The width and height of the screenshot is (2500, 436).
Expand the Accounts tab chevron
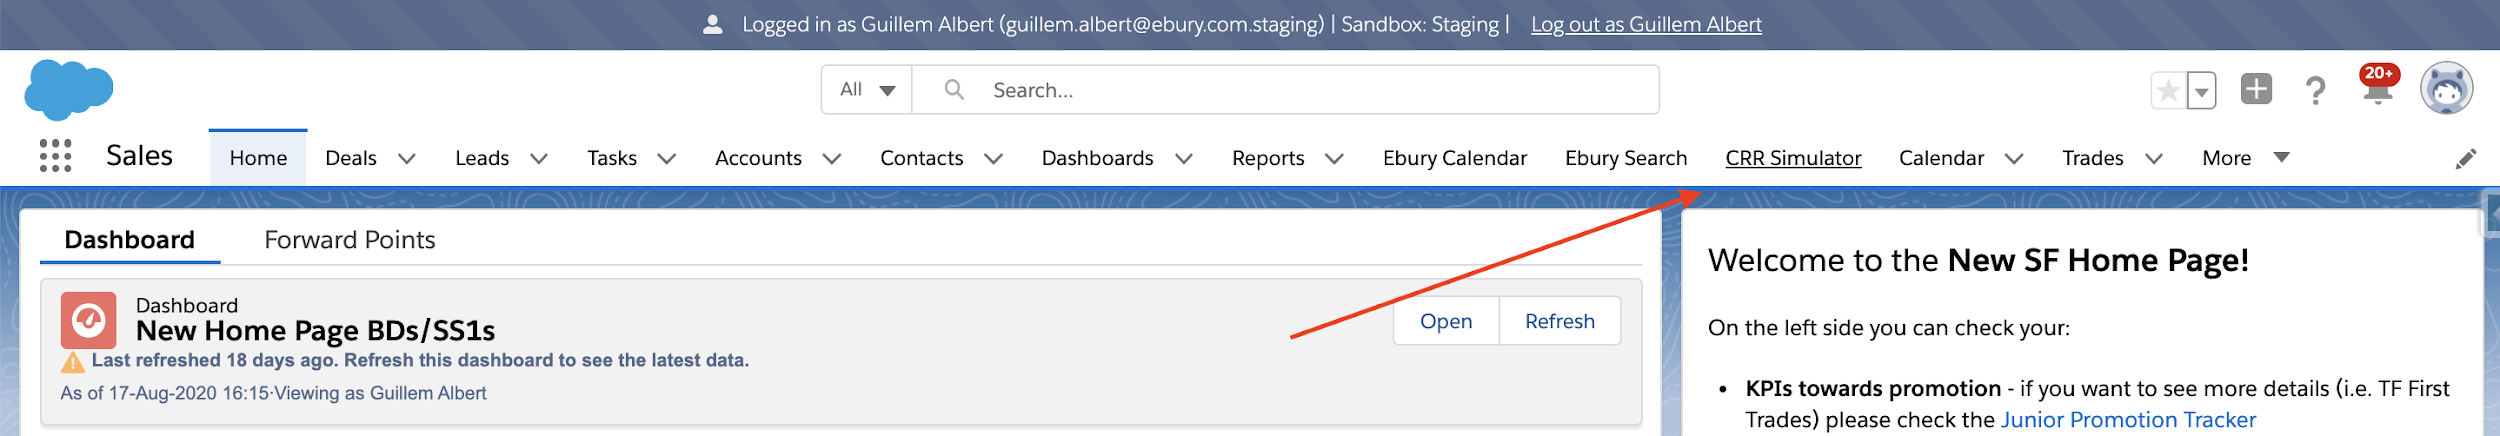click(x=831, y=158)
